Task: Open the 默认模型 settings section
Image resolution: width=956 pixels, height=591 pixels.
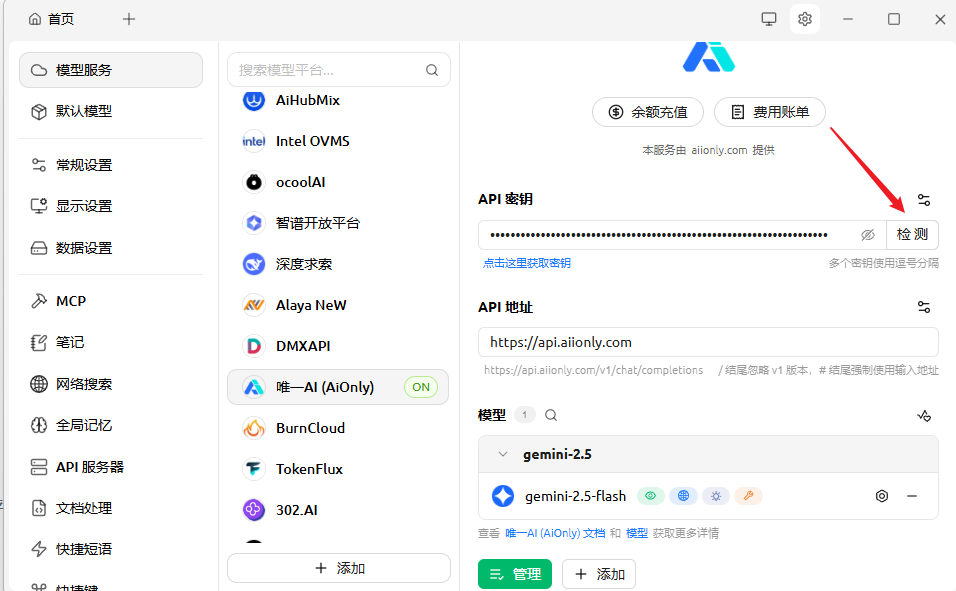Action: point(111,111)
